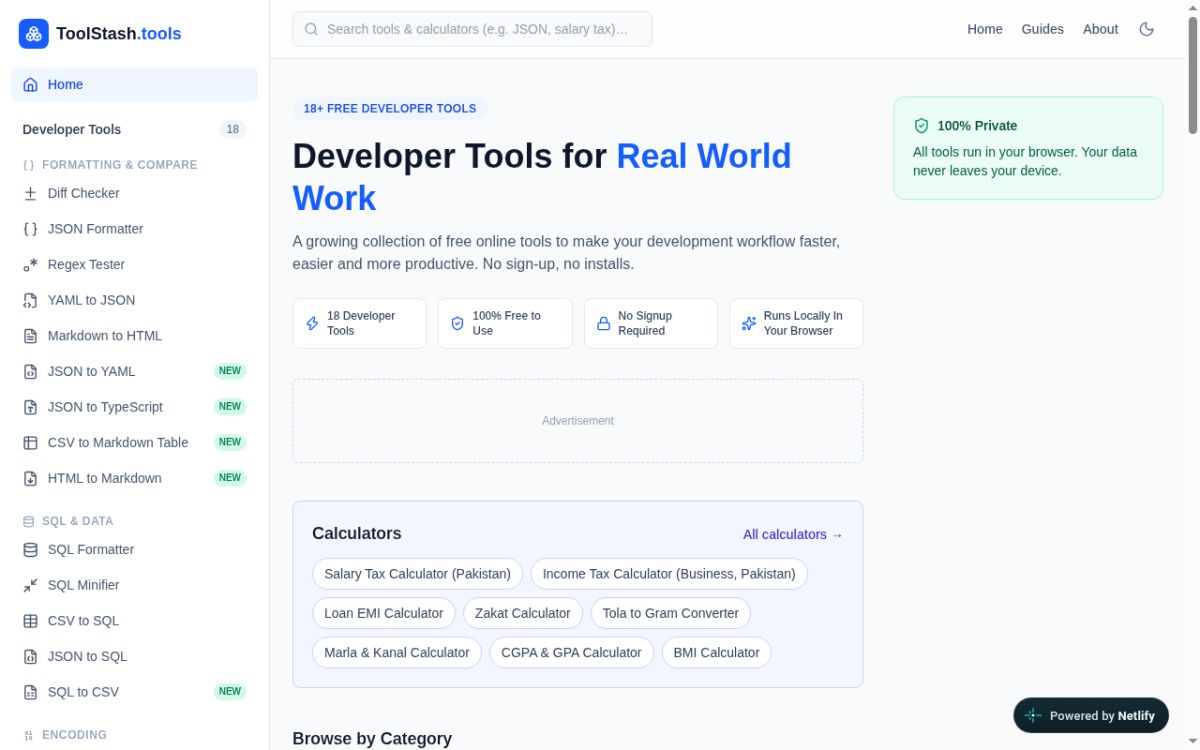Screen dimensions: 1200x750
Task: Click the NEW badge beside HTML to Markdown
Action: [230, 478]
